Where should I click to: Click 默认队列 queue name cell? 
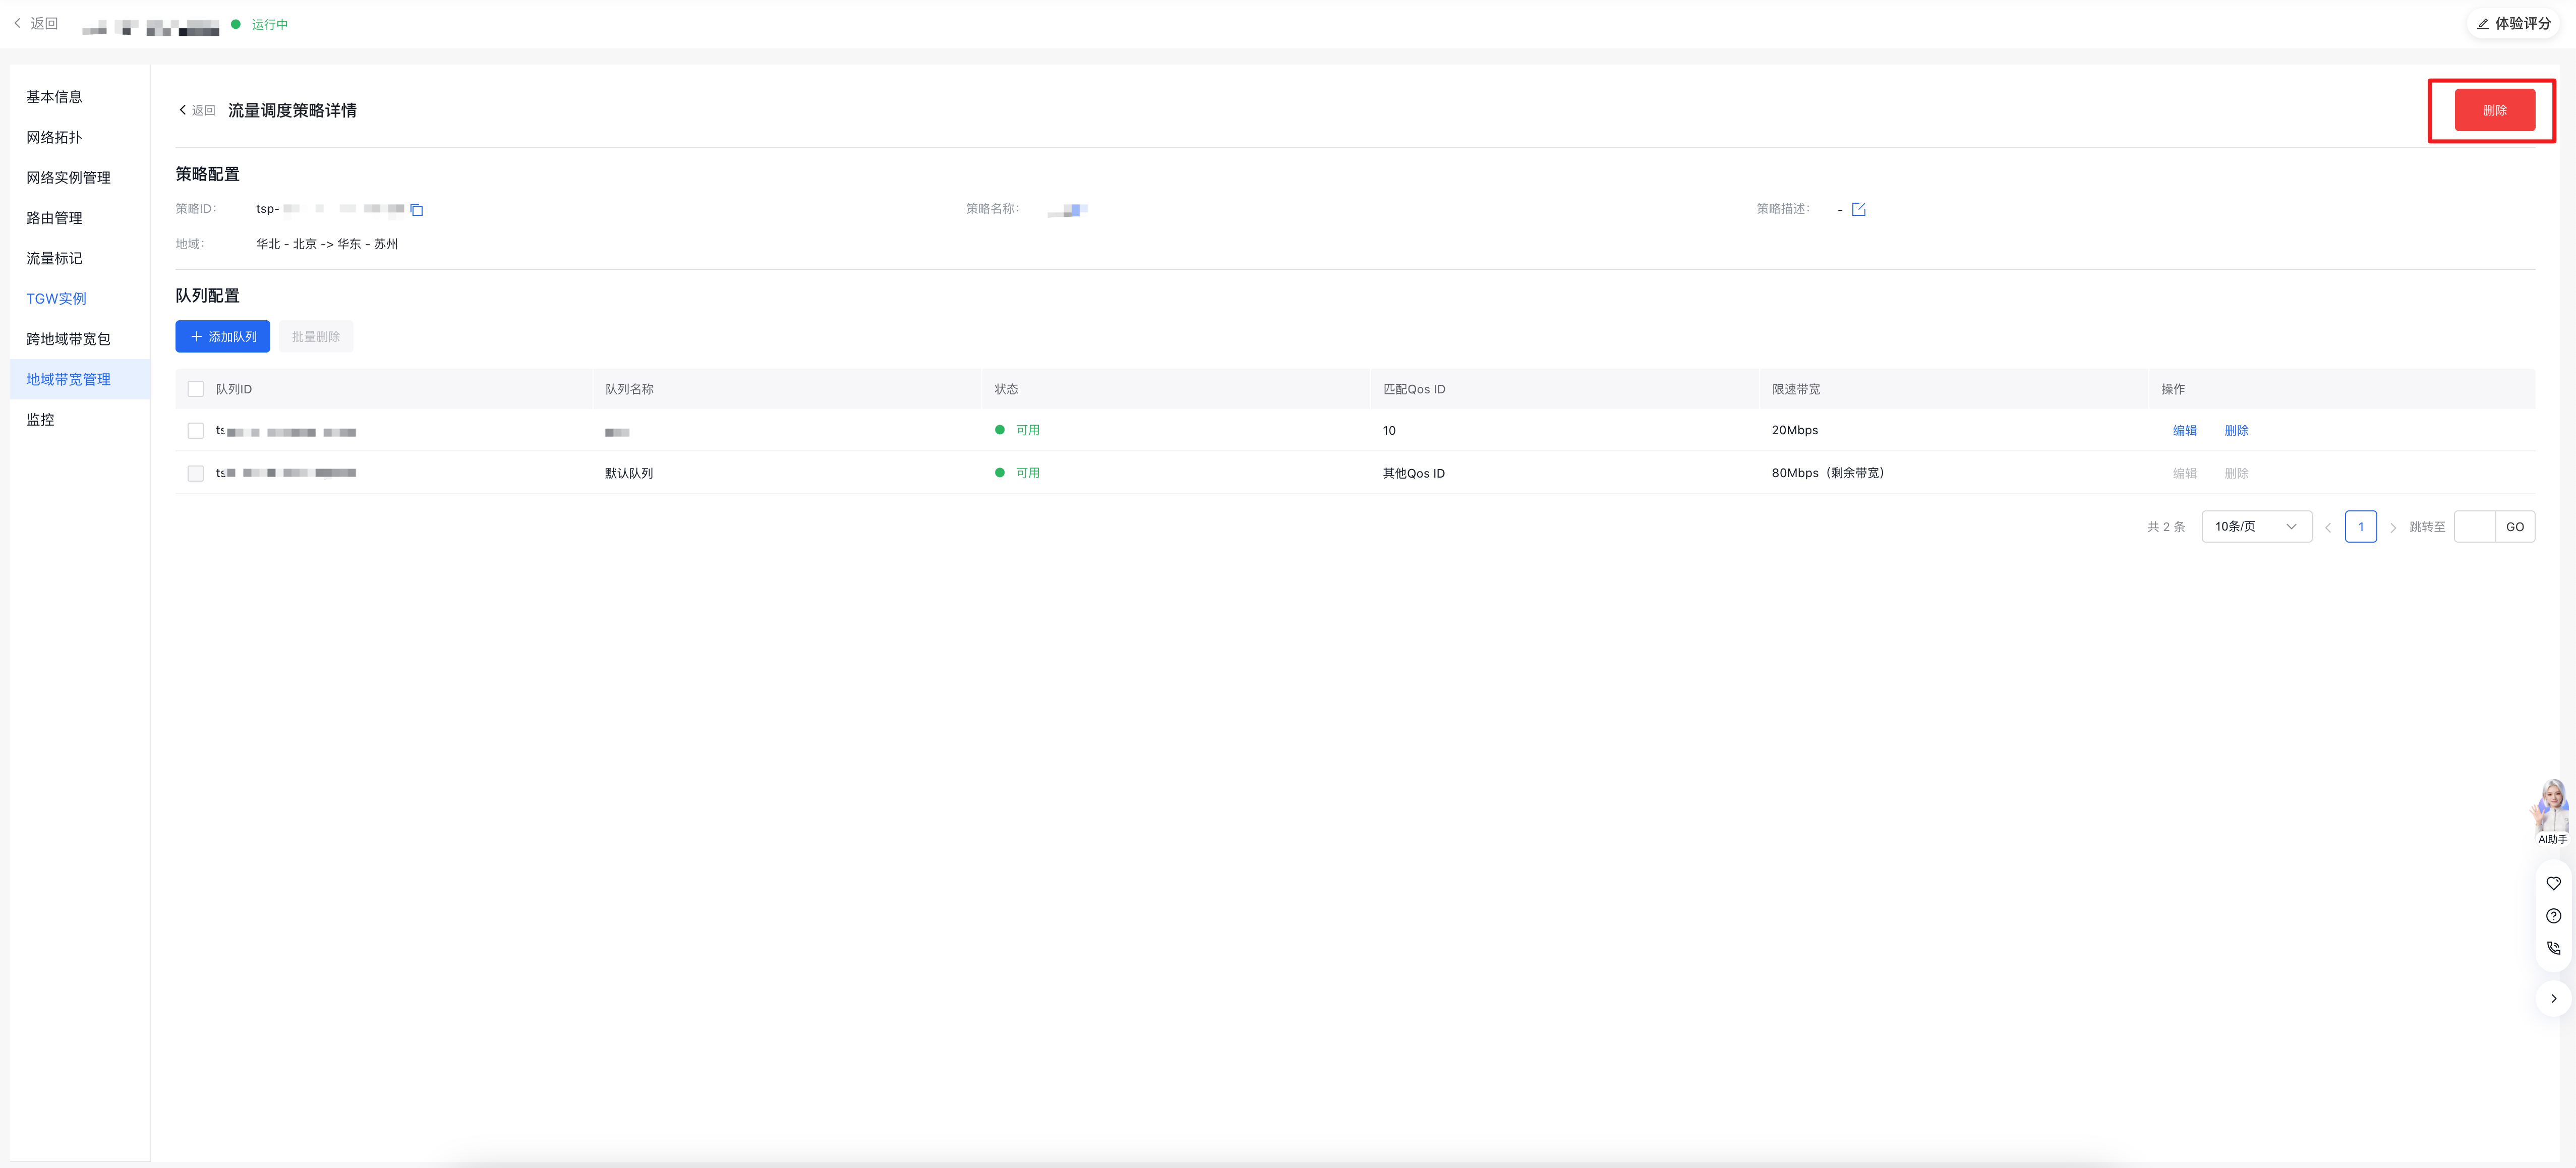coord(629,473)
